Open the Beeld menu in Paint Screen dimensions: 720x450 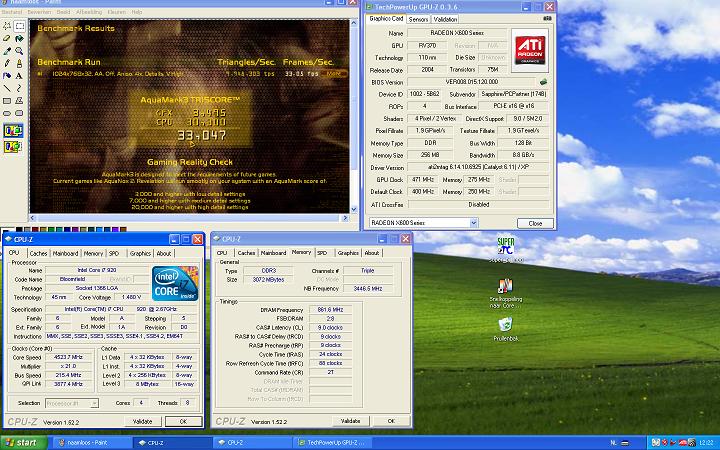(63, 12)
